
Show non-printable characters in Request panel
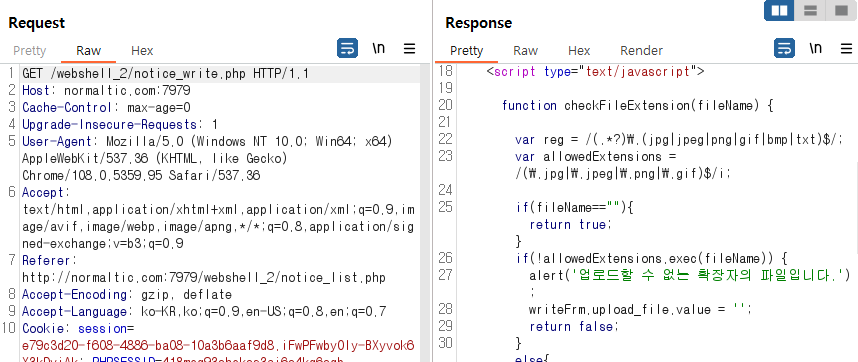379,48
